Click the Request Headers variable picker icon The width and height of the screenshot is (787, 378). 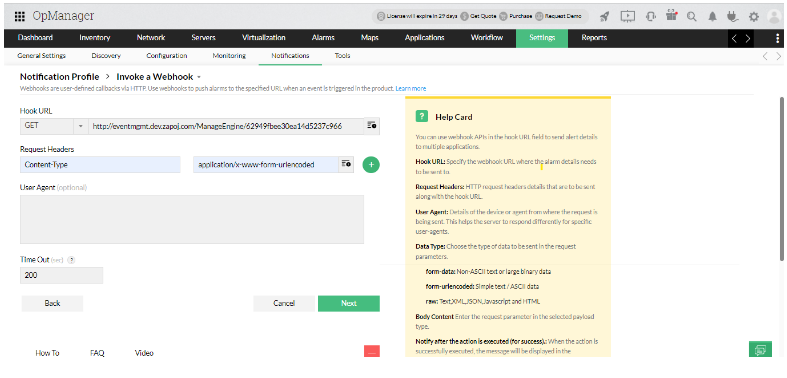coord(346,164)
